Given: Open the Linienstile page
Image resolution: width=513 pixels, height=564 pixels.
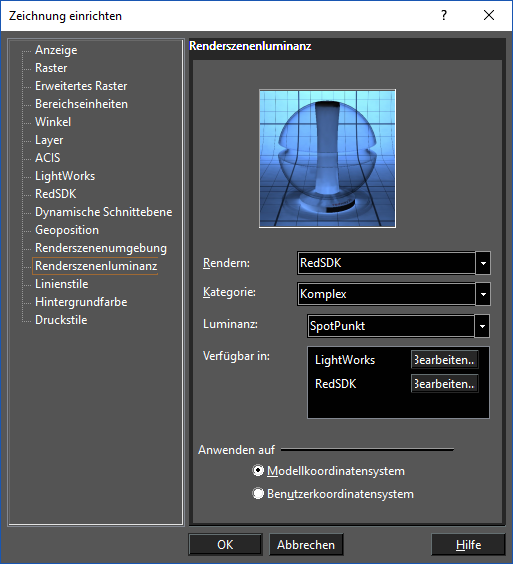Looking at the screenshot, I should 61,284.
